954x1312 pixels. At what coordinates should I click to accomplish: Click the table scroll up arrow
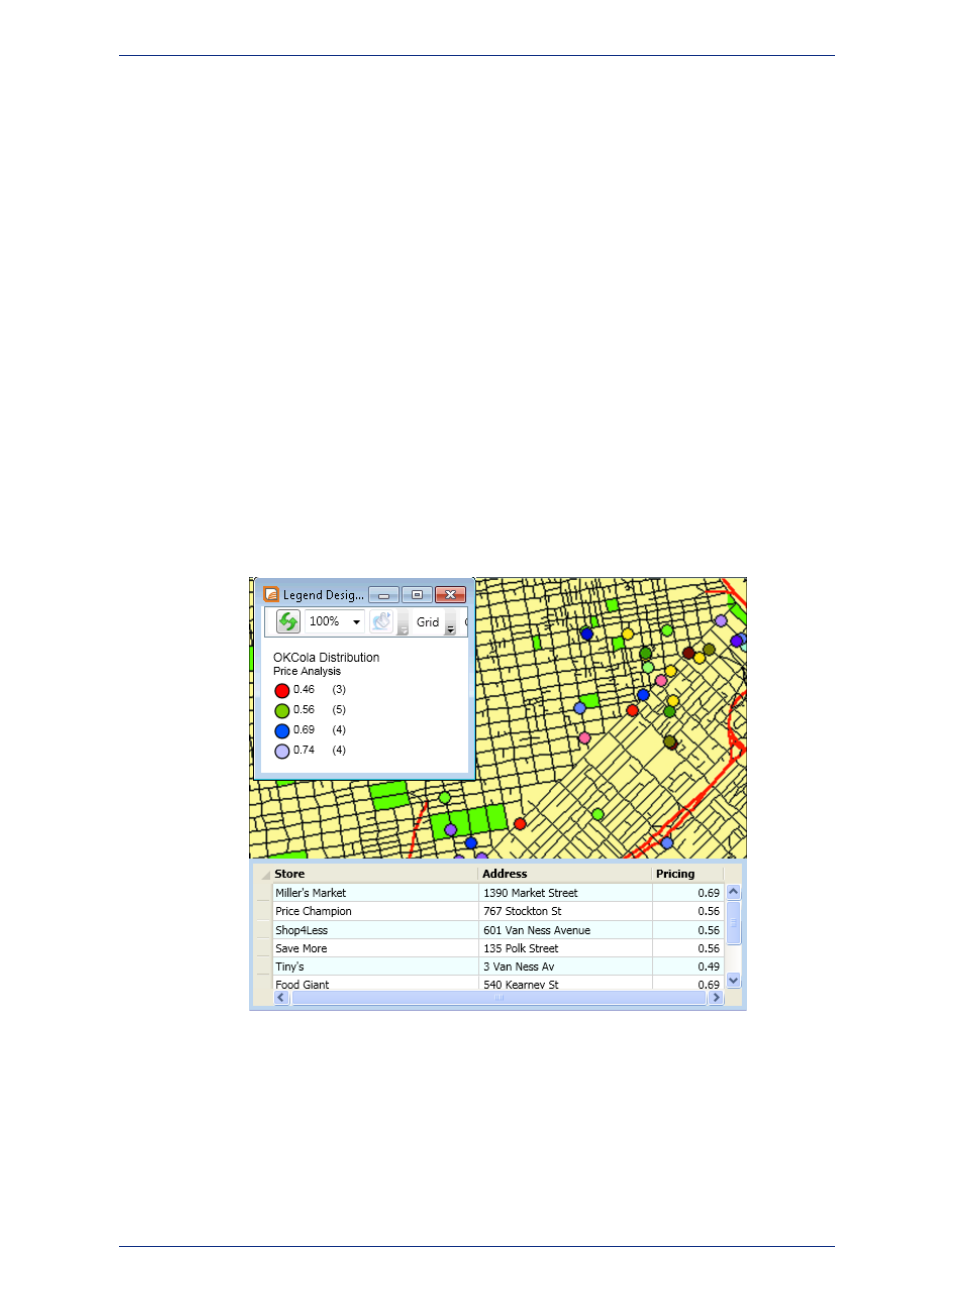[733, 892]
